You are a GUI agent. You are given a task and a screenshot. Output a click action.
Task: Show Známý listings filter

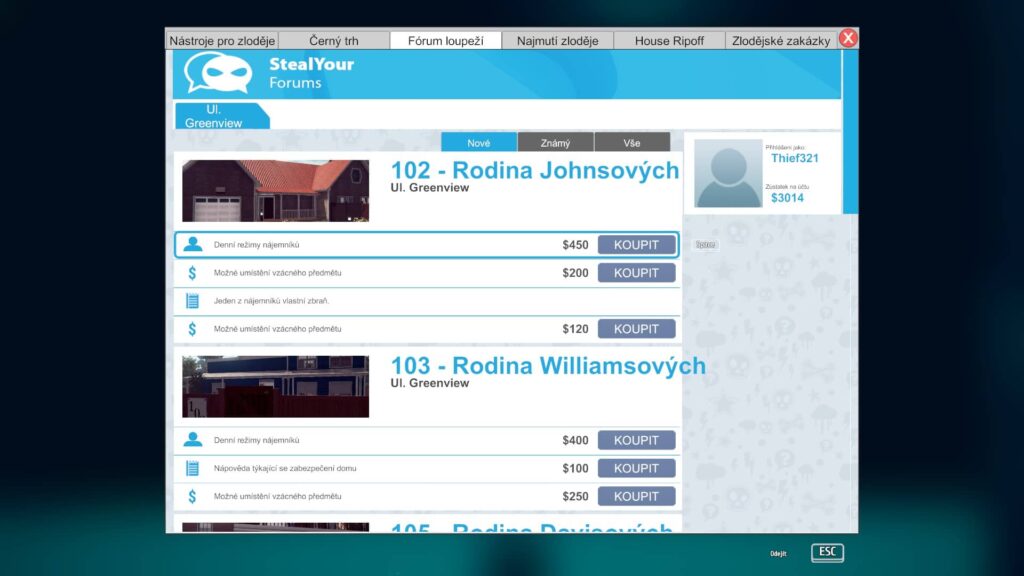click(555, 142)
